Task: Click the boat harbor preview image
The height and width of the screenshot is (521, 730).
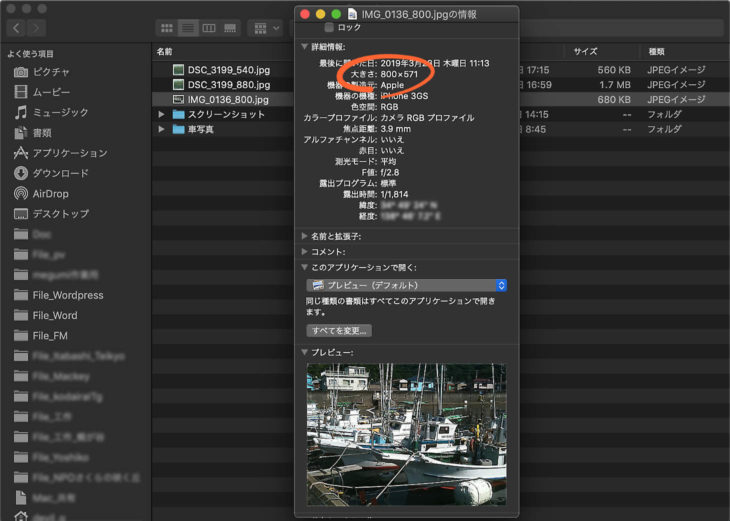Action: (406, 433)
